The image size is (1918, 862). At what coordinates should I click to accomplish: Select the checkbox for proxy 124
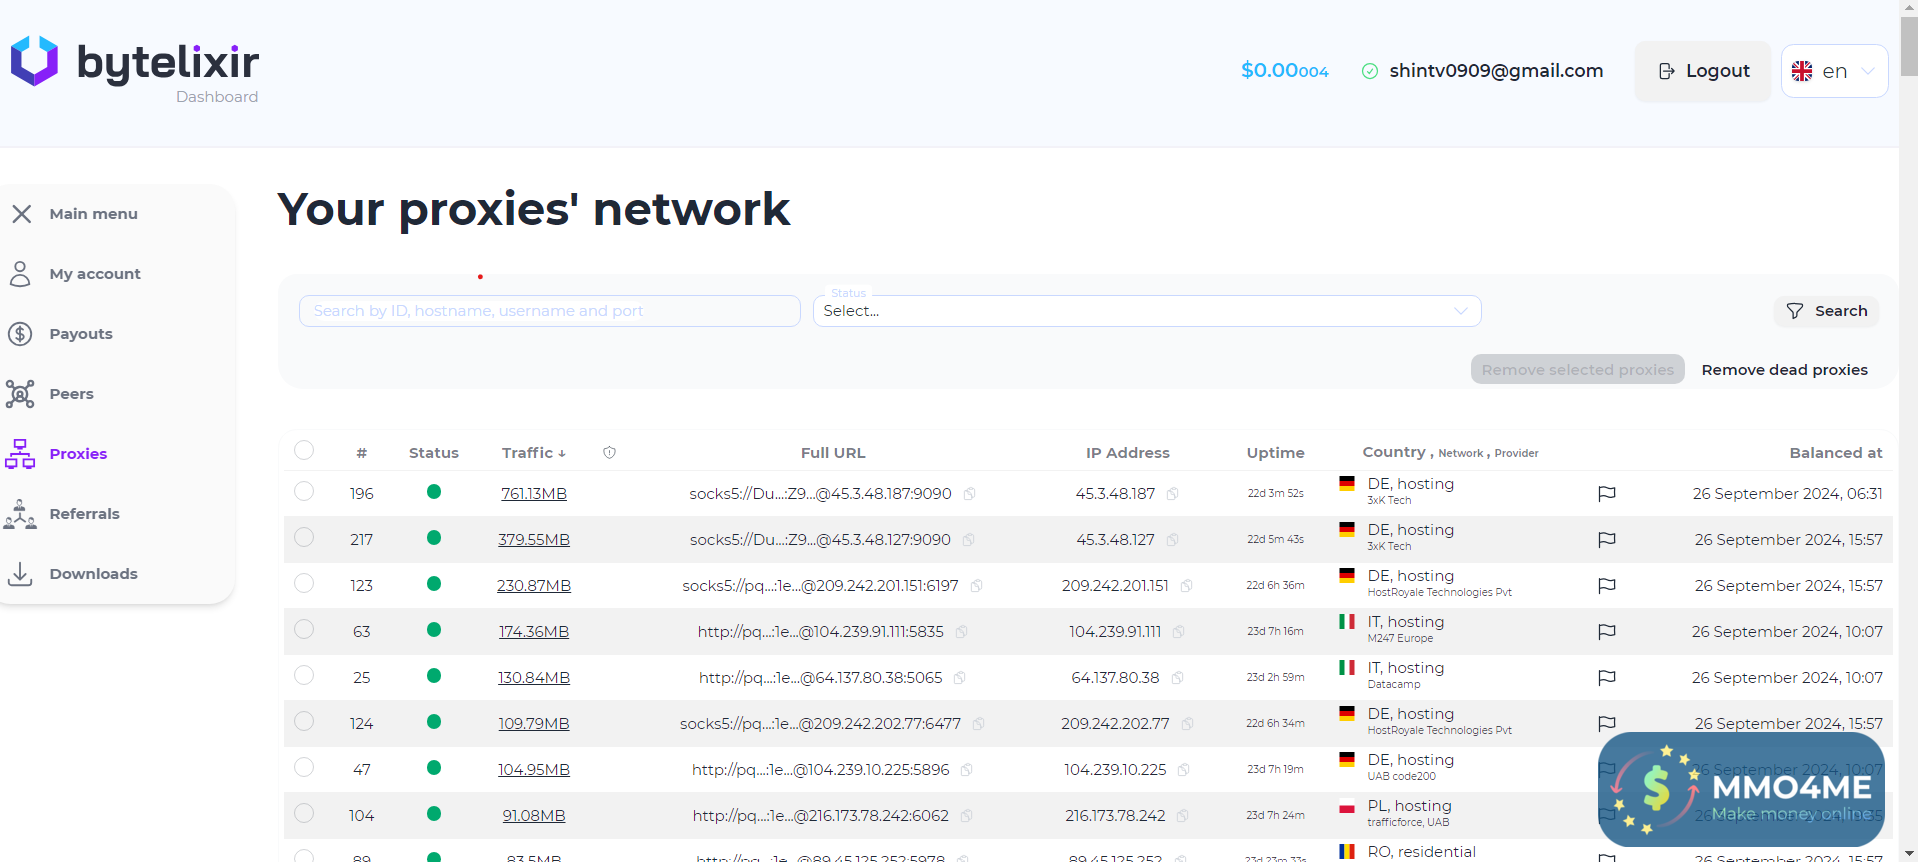tap(304, 721)
